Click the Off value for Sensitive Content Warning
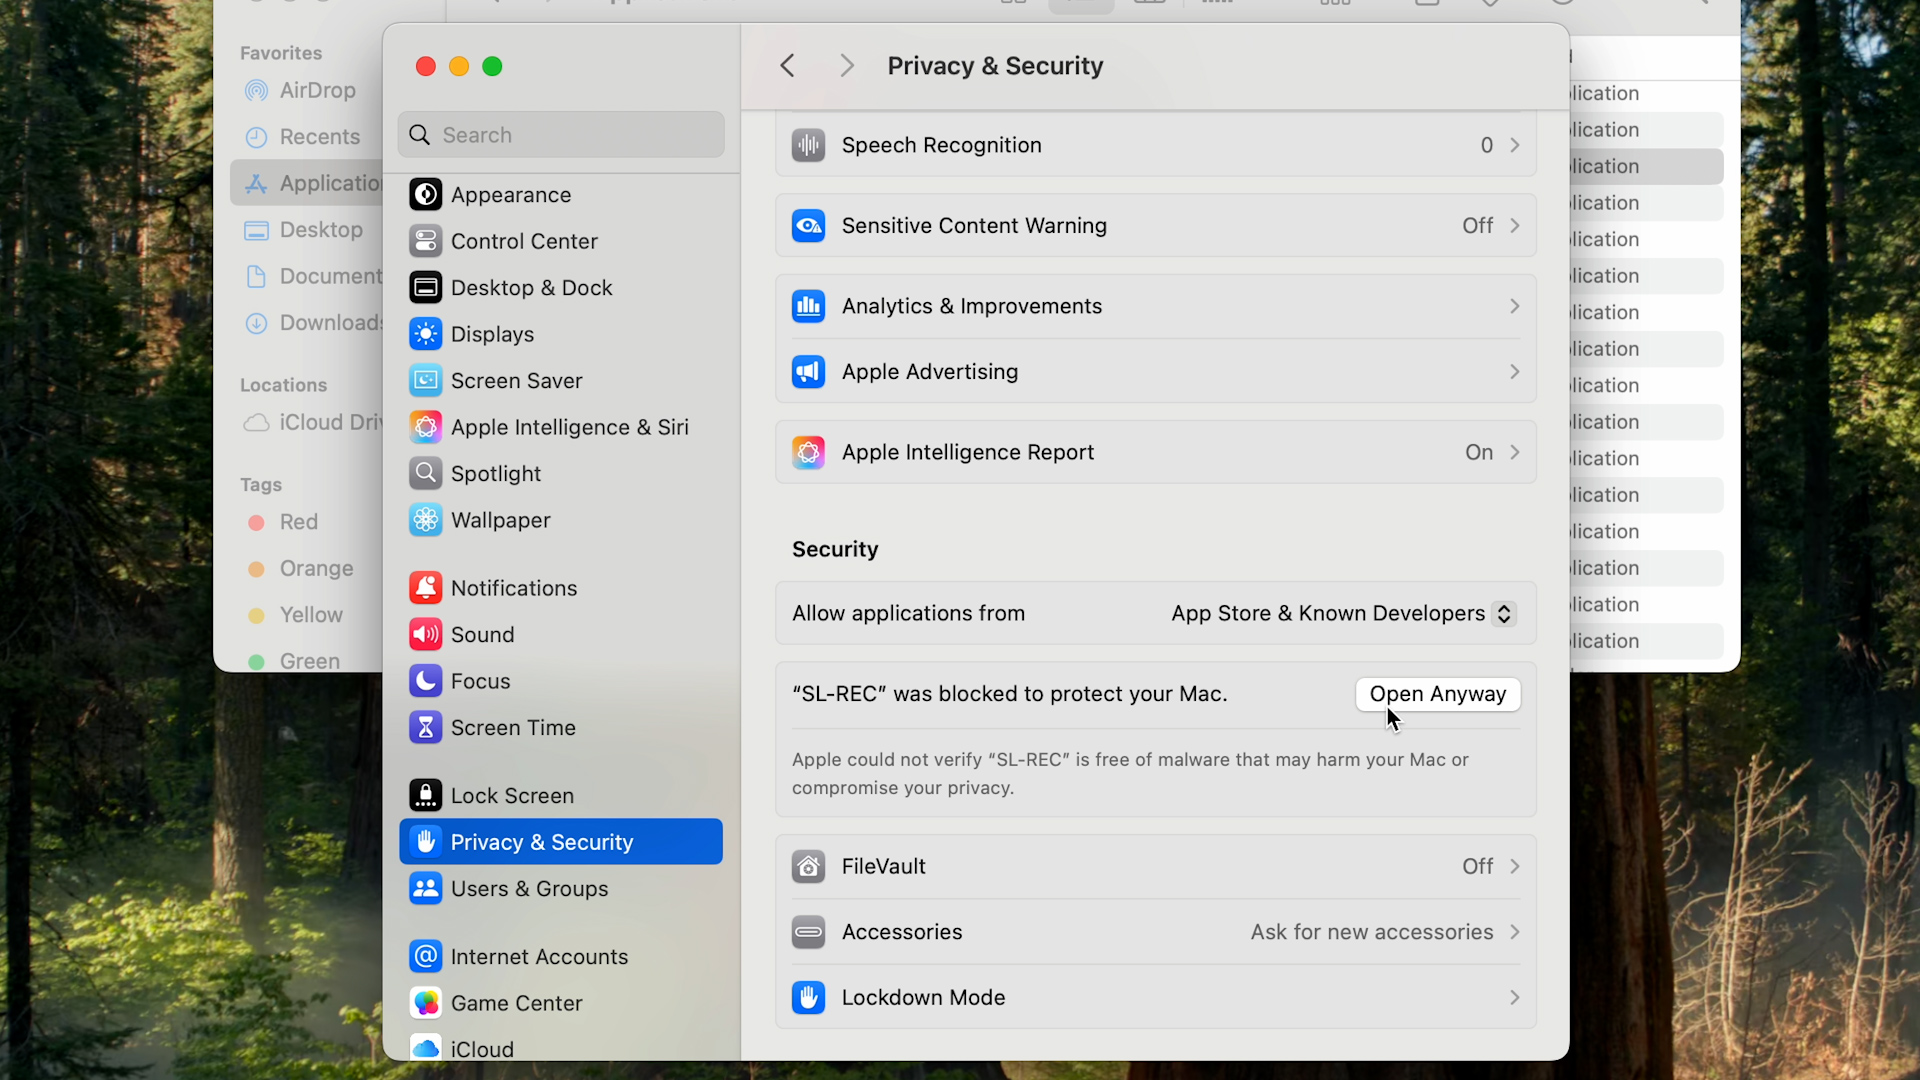The image size is (1920, 1080). [1477, 226]
